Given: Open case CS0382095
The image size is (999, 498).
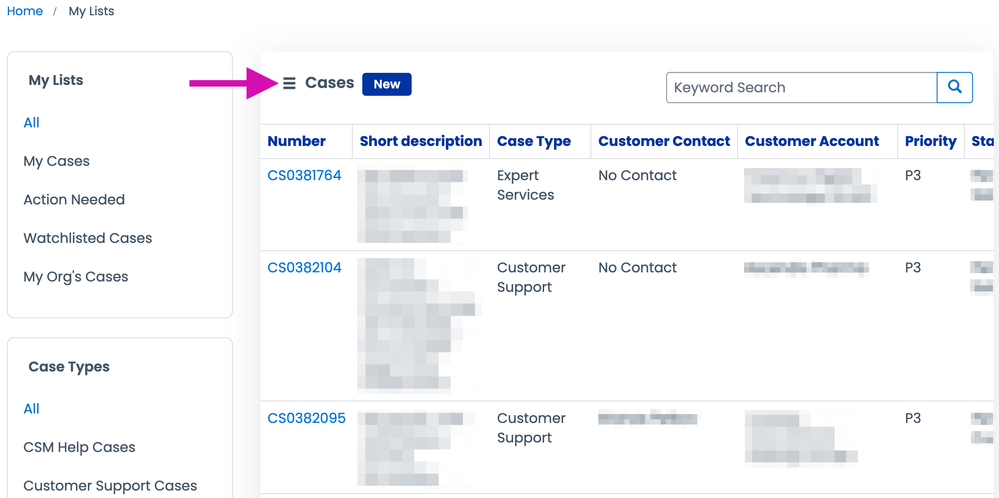Looking at the screenshot, I should 306,418.
